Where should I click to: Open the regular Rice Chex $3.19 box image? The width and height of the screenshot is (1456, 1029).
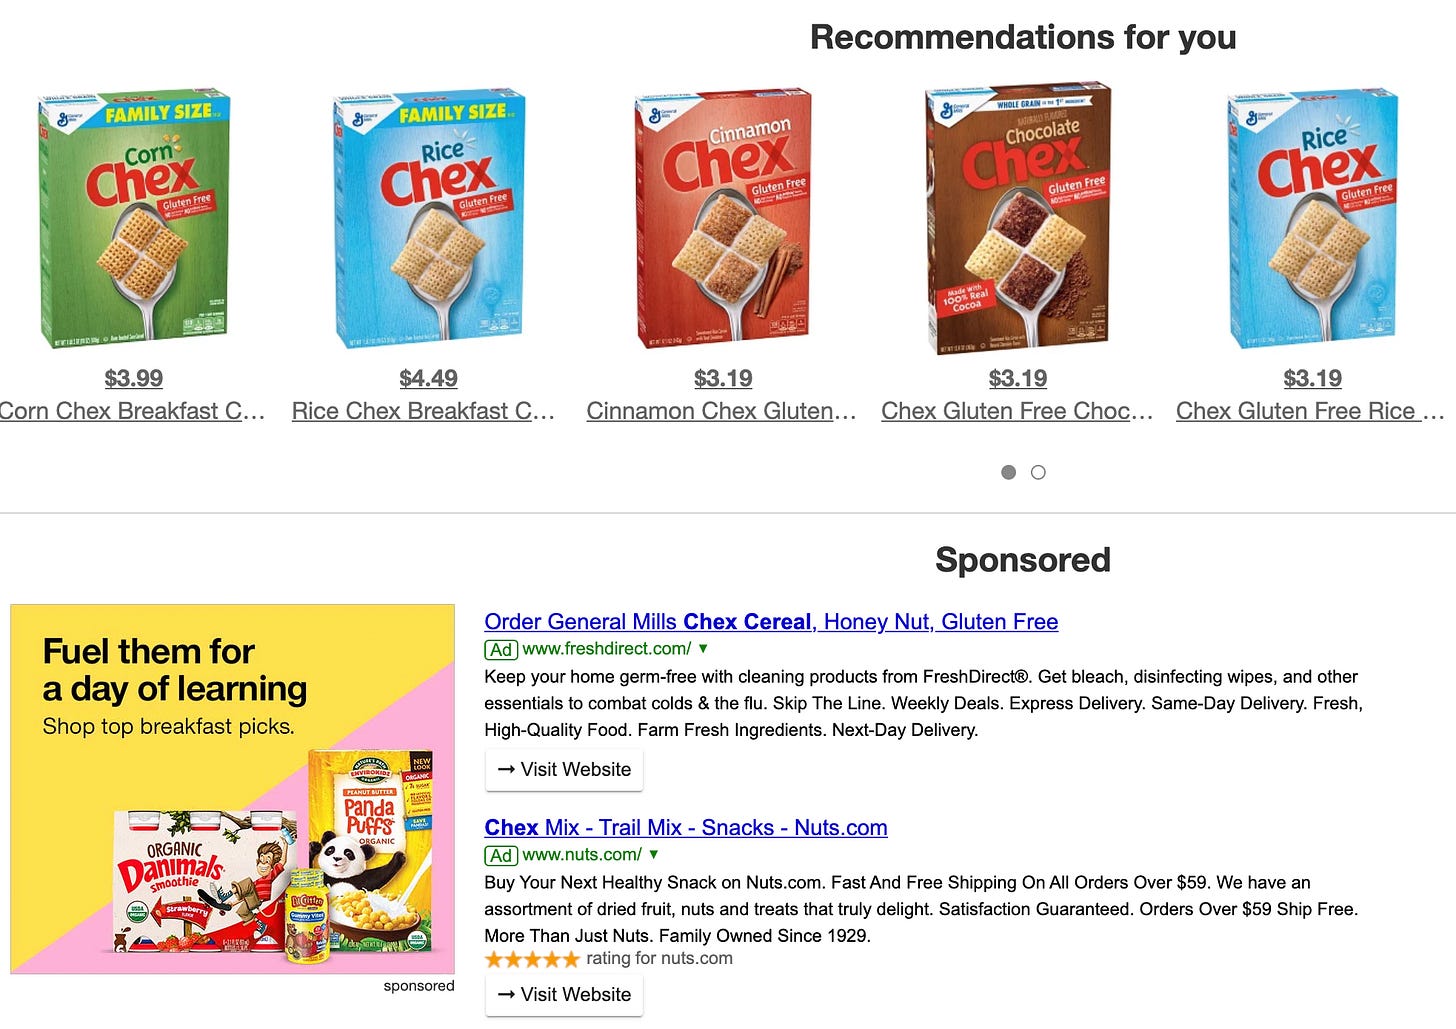click(1312, 219)
